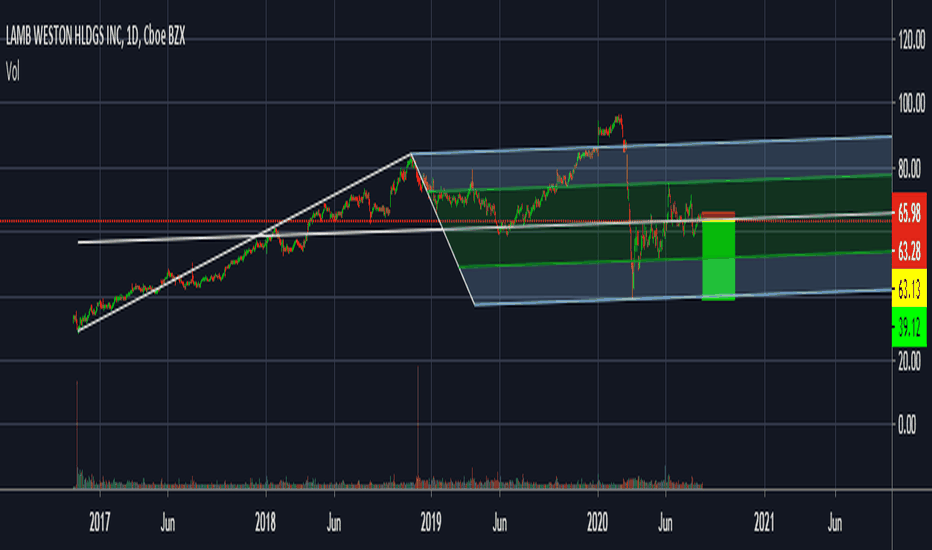This screenshot has width=932, height=550.
Task: Click the green 39.12 price tag
Action: tap(909, 327)
